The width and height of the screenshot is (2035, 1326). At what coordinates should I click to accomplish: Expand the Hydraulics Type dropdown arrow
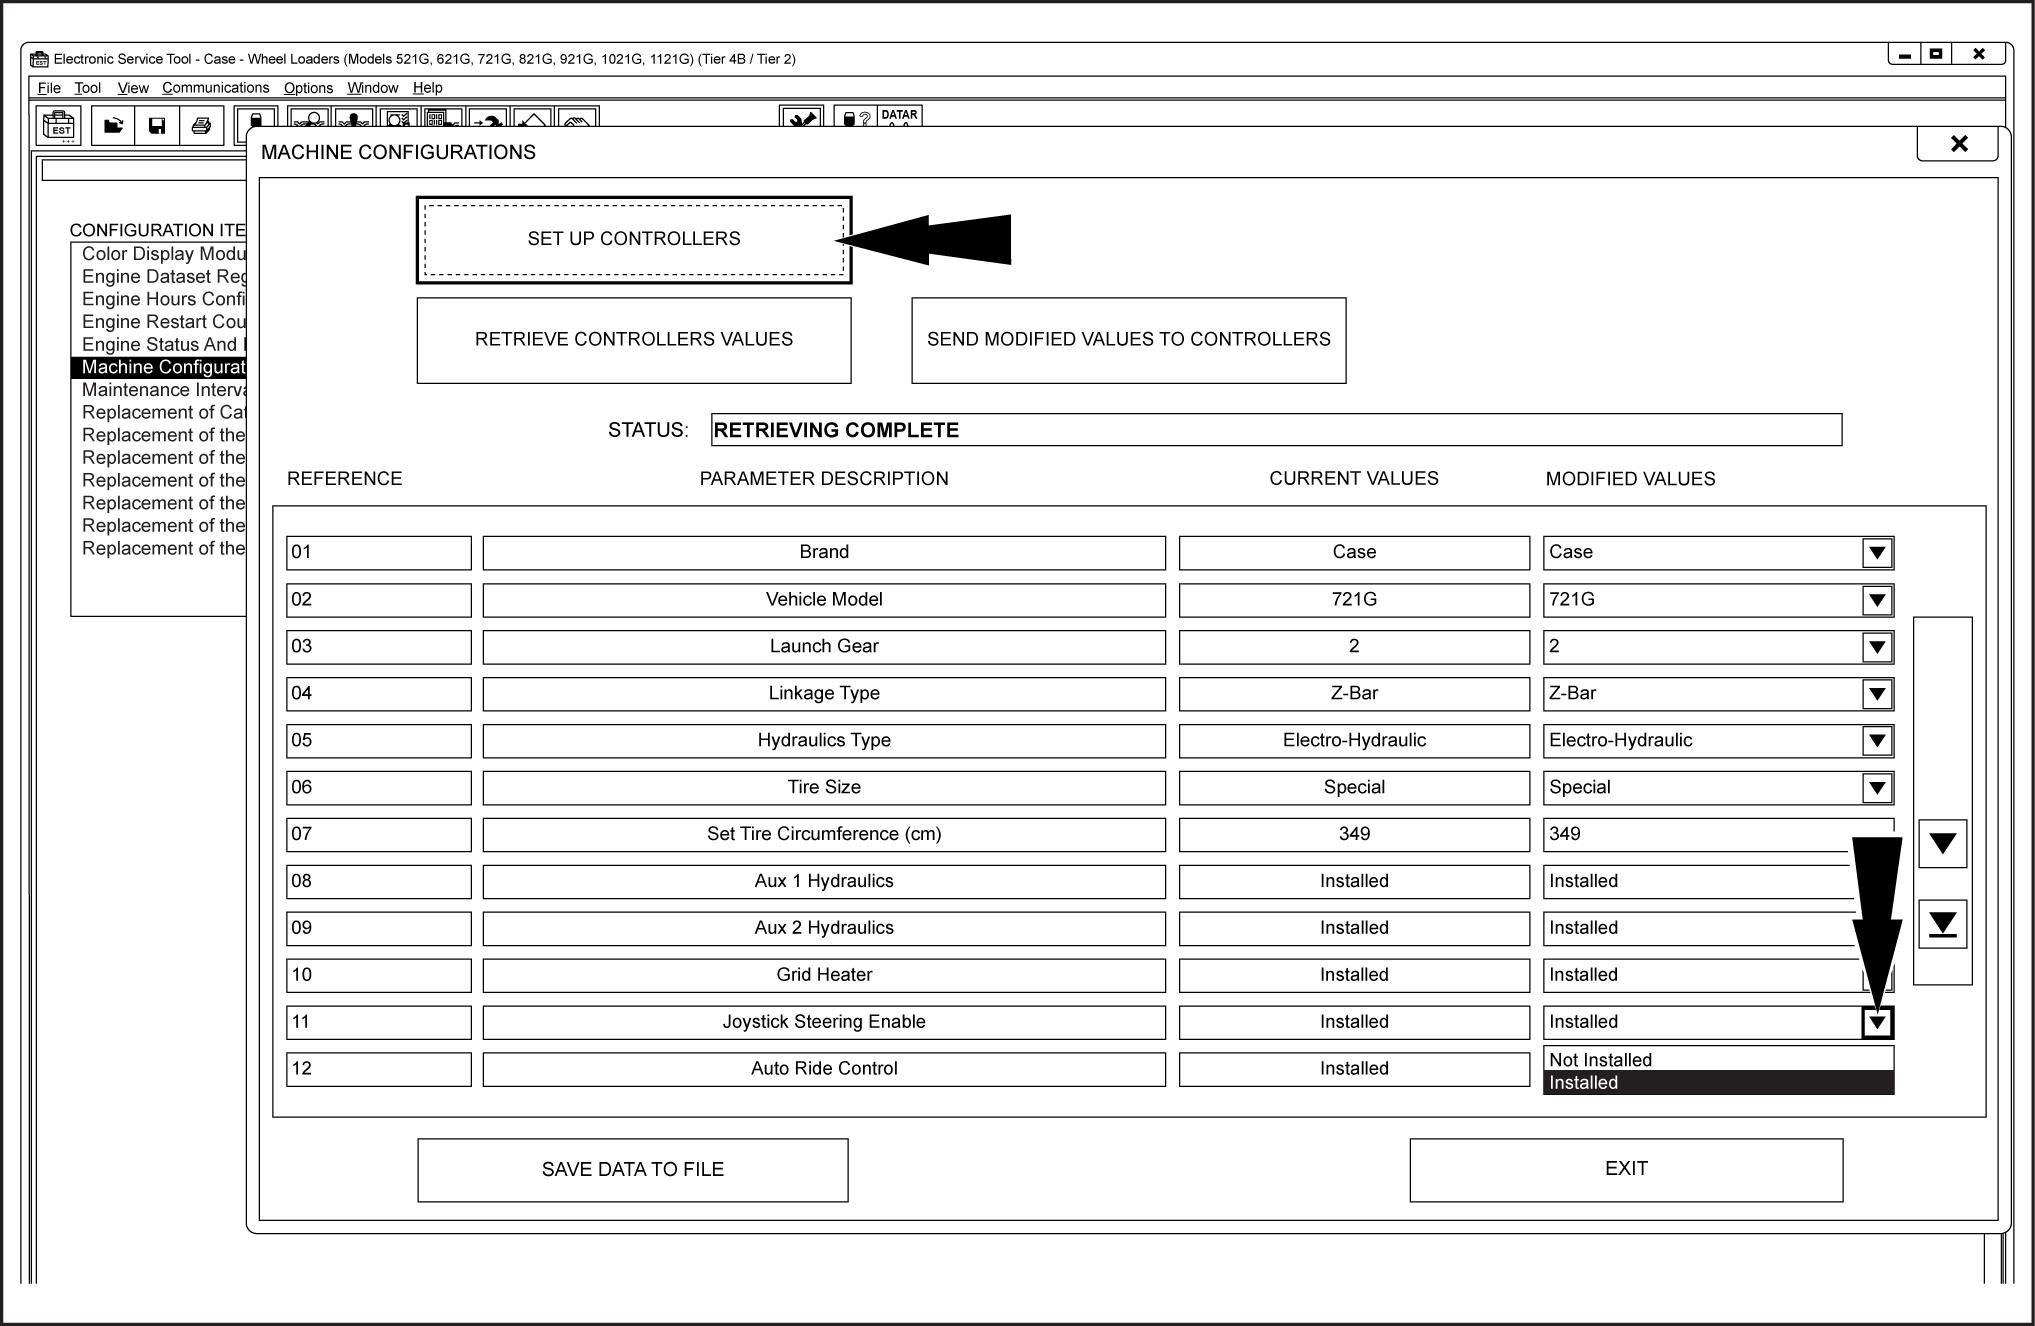[1877, 741]
